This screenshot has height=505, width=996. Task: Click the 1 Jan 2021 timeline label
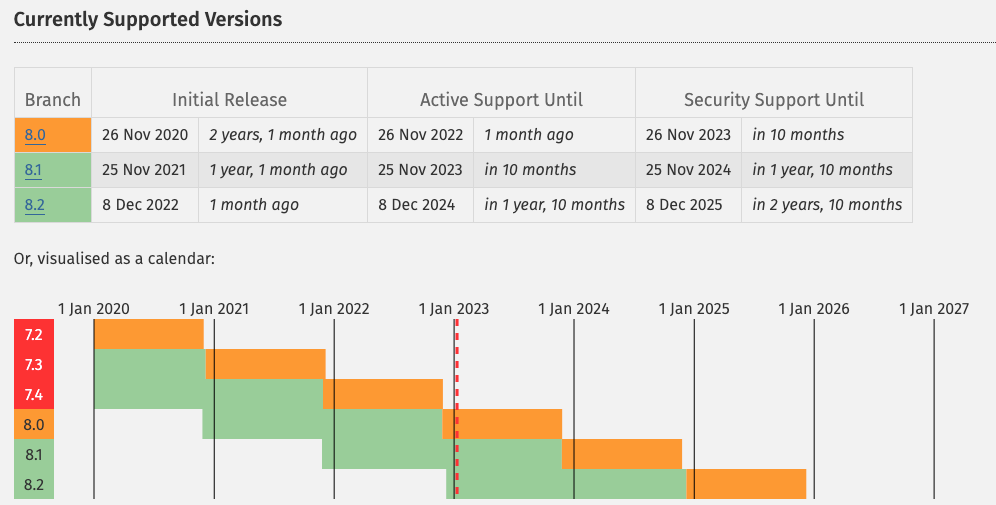click(x=214, y=309)
